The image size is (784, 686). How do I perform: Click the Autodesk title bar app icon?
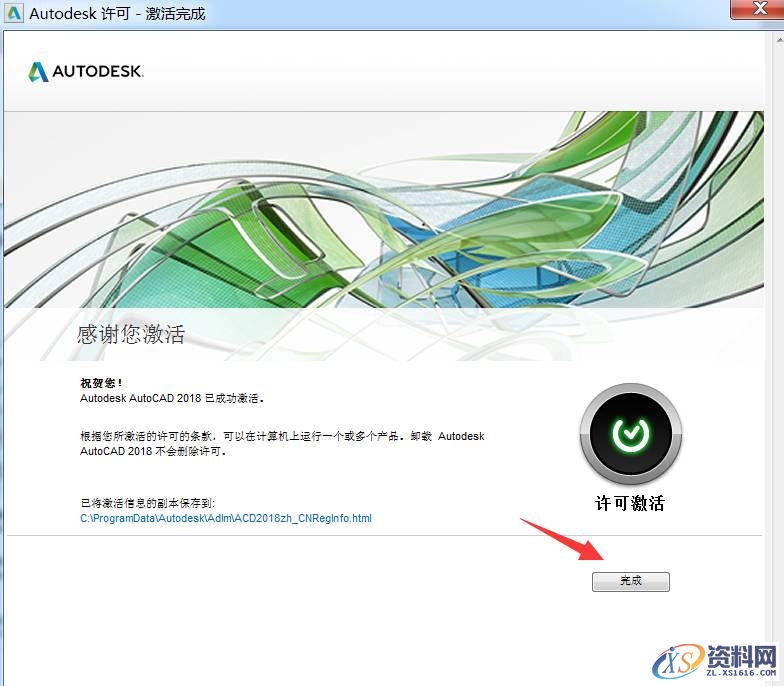click(x=14, y=13)
